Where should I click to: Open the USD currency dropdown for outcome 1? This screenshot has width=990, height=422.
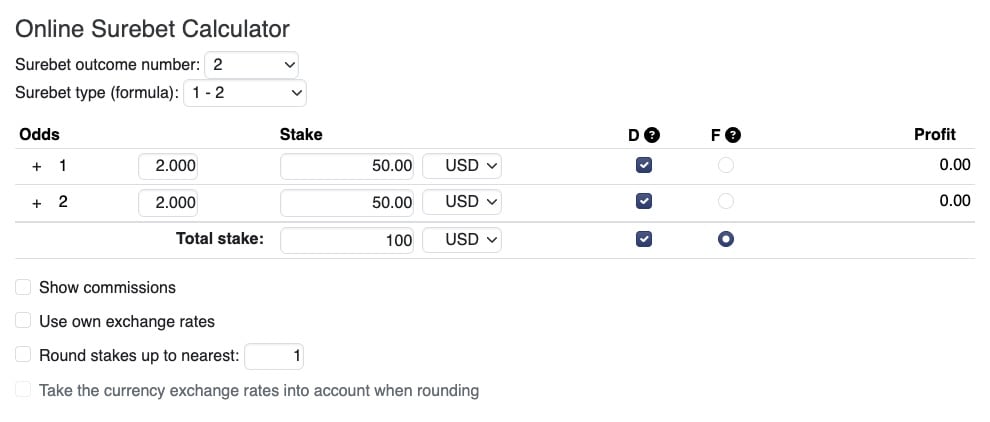coord(462,166)
